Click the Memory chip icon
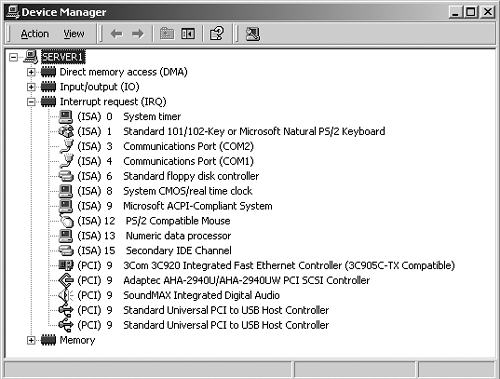Image resolution: width=500 pixels, height=379 pixels. [x=48, y=340]
